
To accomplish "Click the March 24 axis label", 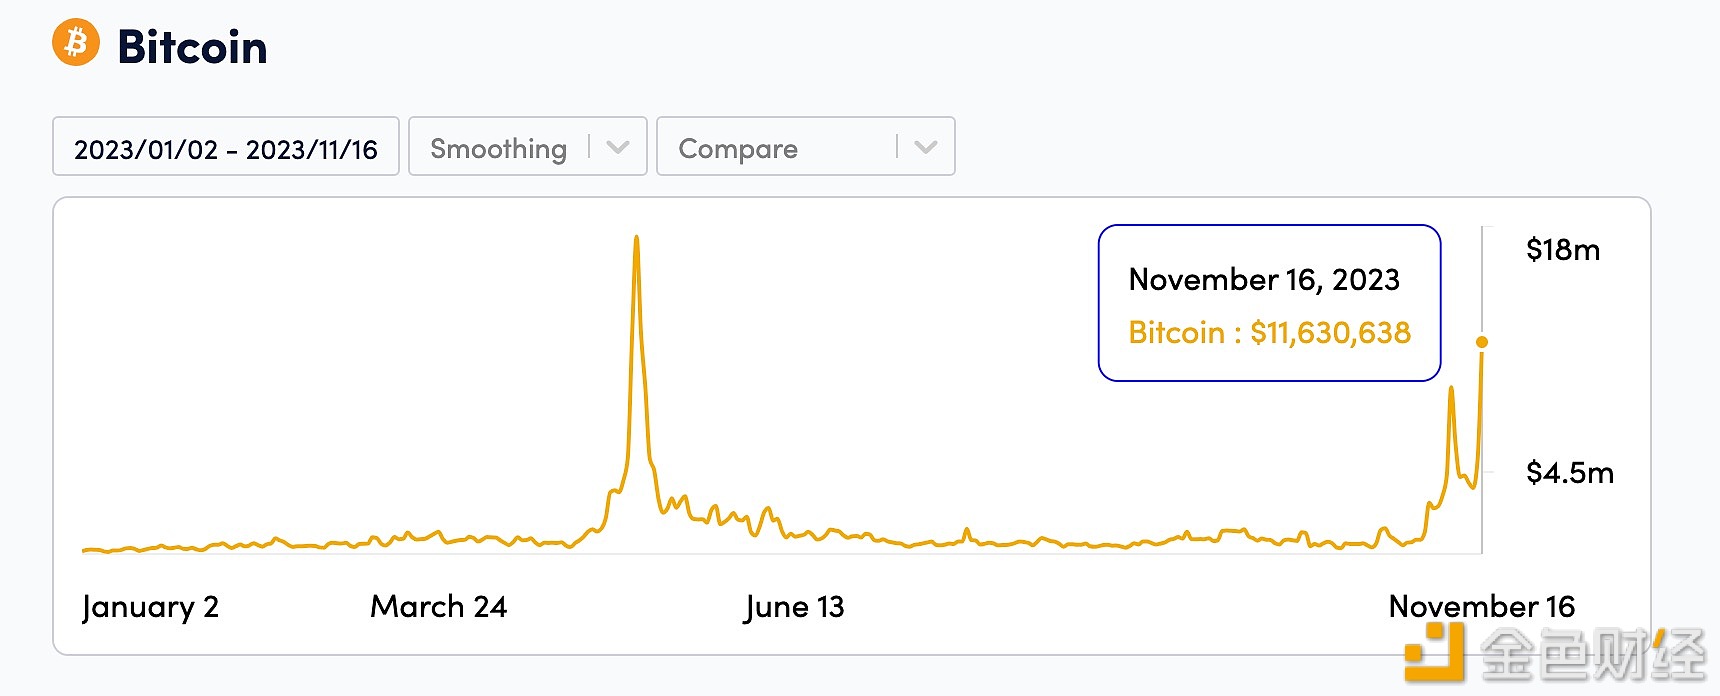I will [438, 606].
